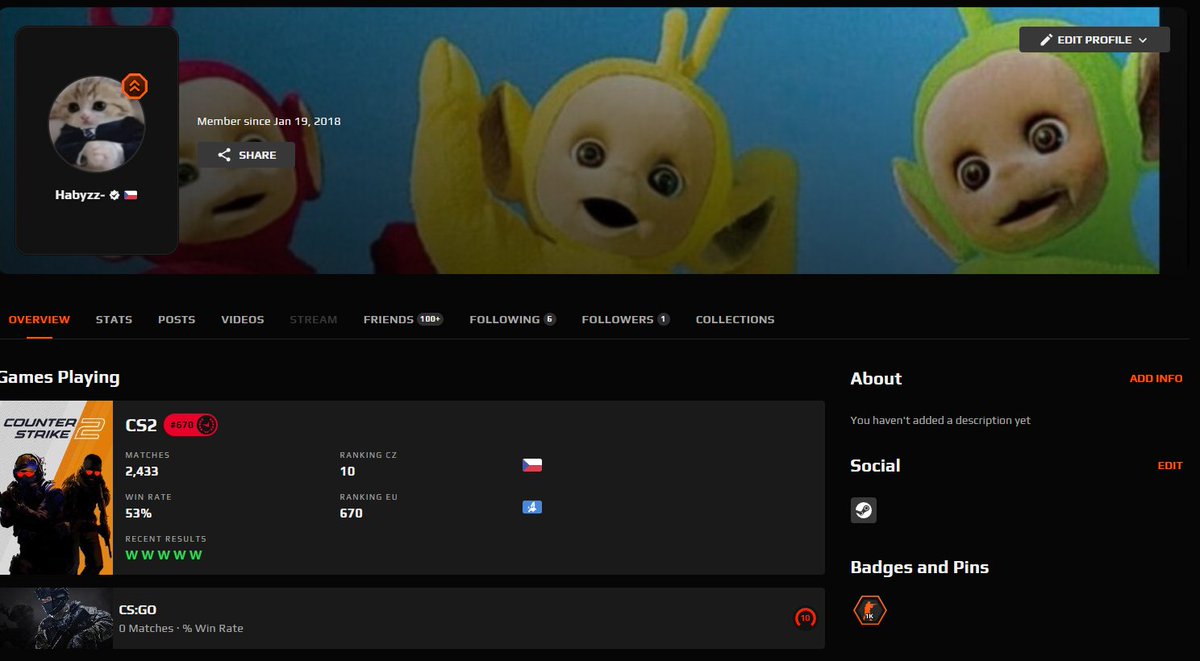The image size is (1200, 661).
Task: Click the Social heading
Action: click(875, 466)
